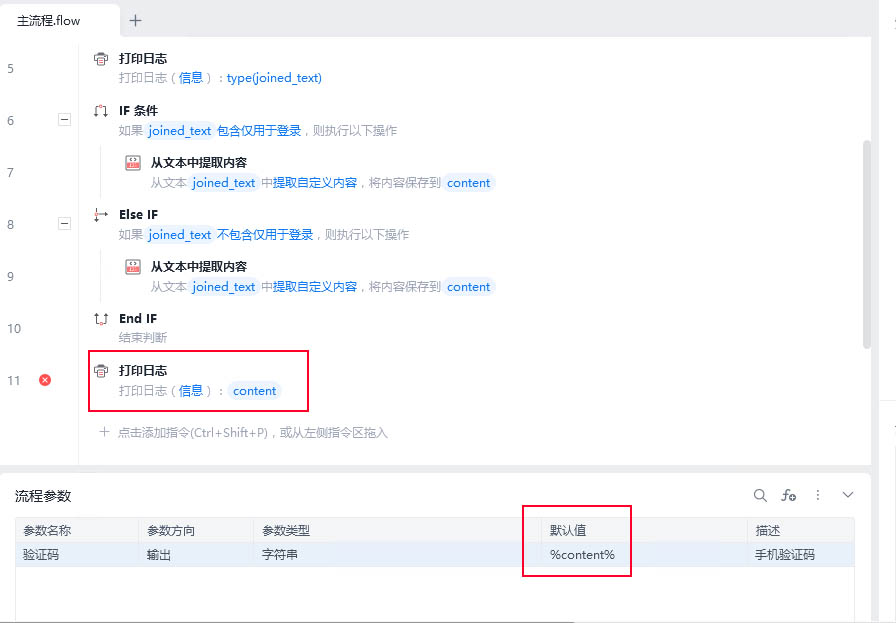
Task: Click the vertical scrollbar of the flow editor
Action: (x=867, y=244)
